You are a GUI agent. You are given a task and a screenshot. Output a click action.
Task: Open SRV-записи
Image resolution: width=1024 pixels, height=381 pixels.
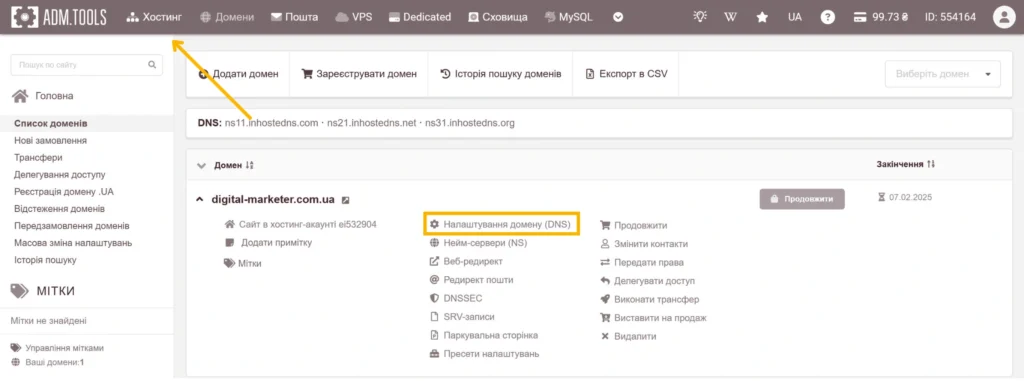point(462,316)
